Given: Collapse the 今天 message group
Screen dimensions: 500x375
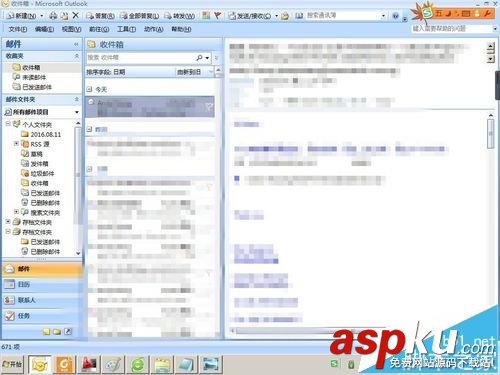Looking at the screenshot, I should pos(89,89).
